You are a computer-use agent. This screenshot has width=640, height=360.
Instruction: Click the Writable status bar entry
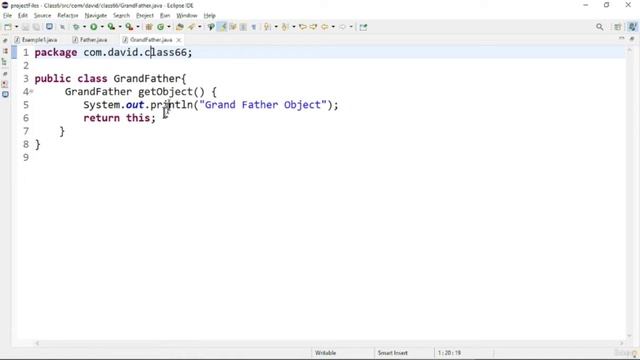[x=325, y=353]
